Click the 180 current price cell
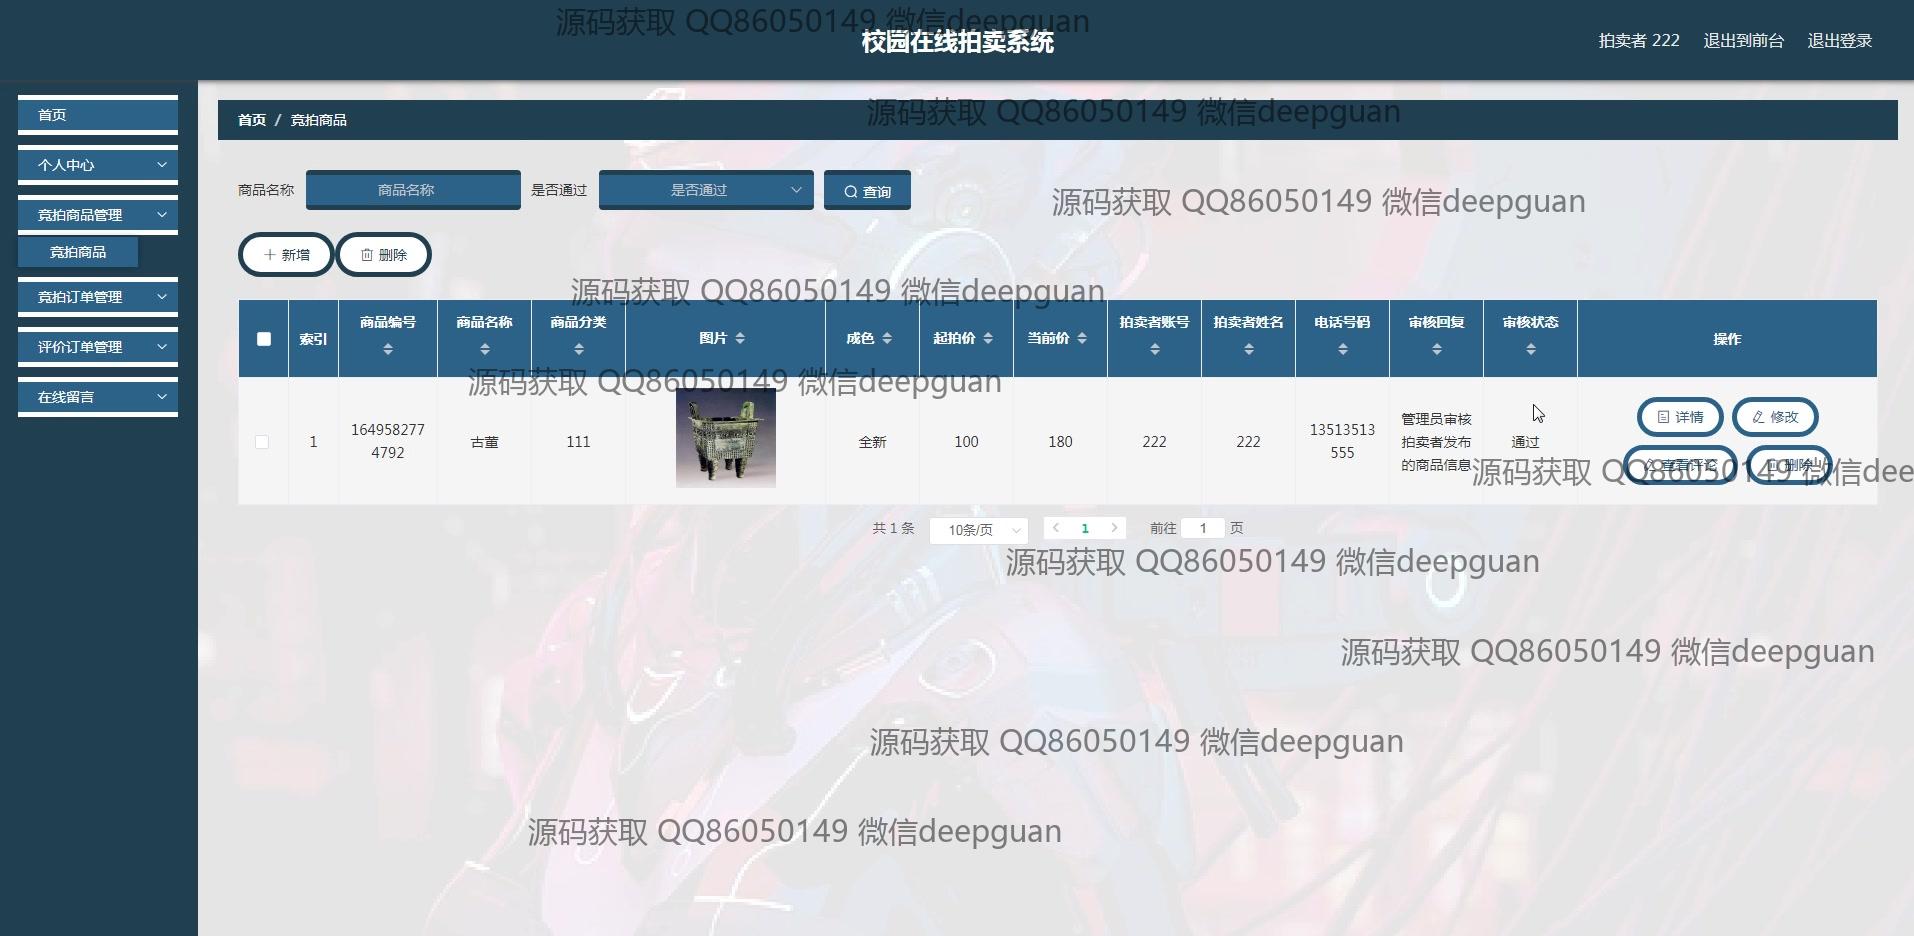This screenshot has height=936, width=1914. [1061, 442]
